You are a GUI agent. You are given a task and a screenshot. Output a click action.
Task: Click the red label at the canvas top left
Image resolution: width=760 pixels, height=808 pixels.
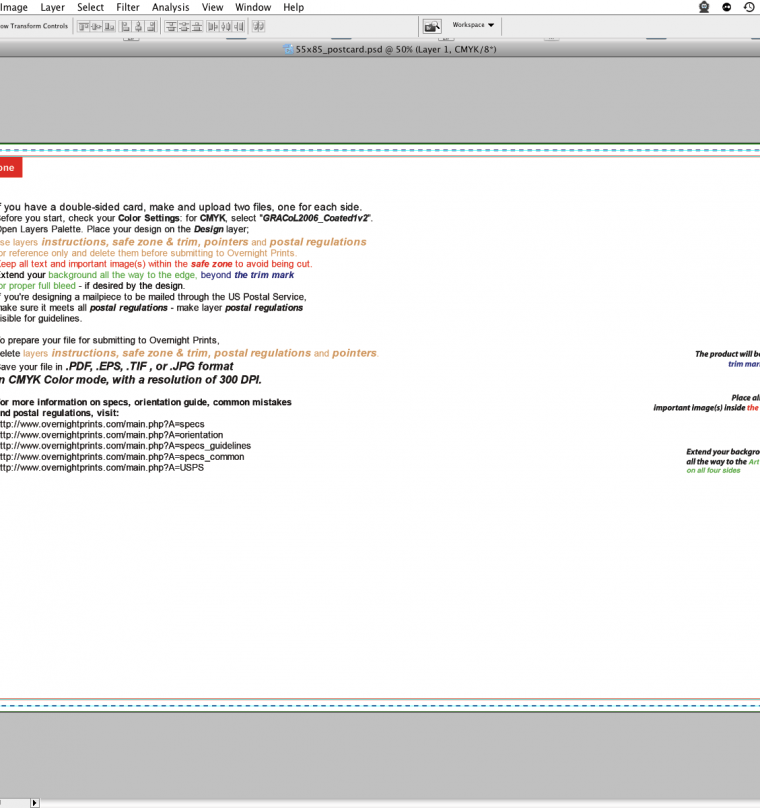click(x=8, y=168)
